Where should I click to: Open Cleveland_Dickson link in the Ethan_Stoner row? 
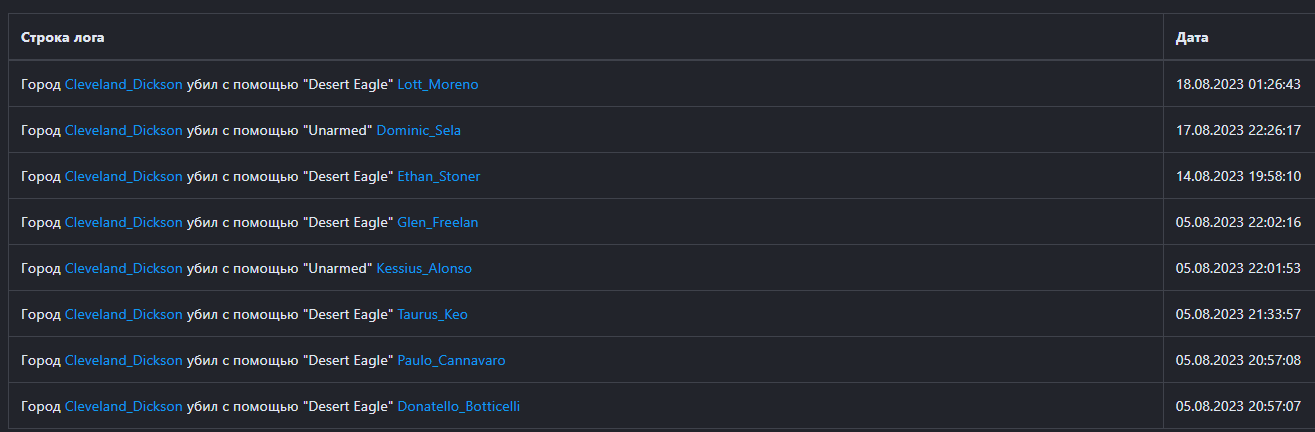(x=123, y=177)
